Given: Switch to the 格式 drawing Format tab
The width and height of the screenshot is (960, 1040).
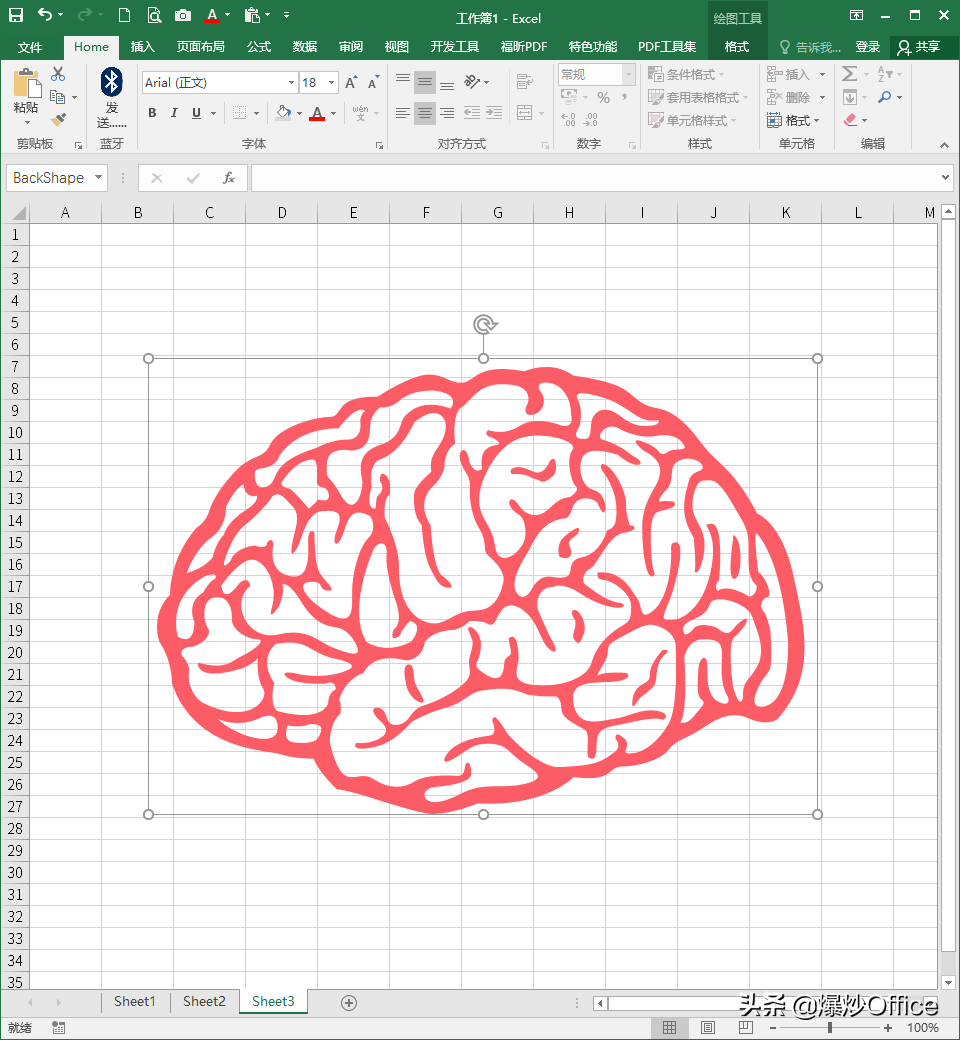Looking at the screenshot, I should click(x=736, y=47).
